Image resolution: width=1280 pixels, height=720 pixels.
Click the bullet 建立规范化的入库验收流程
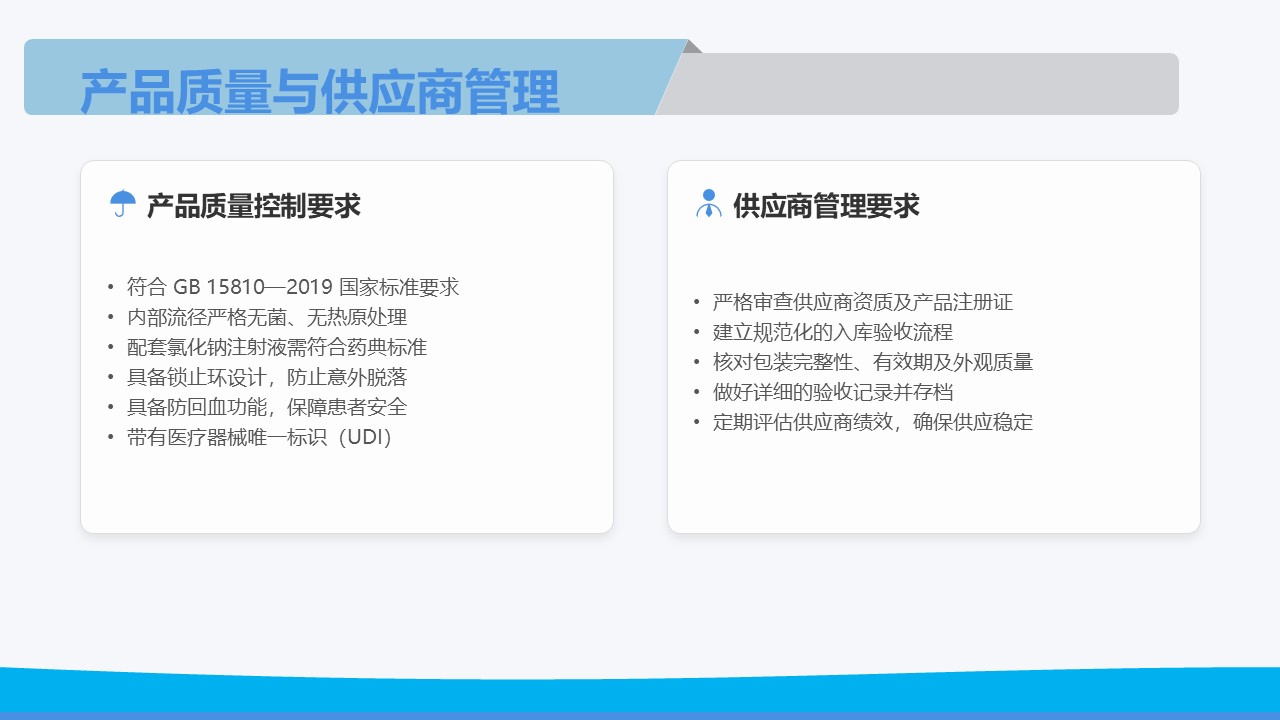coord(832,332)
